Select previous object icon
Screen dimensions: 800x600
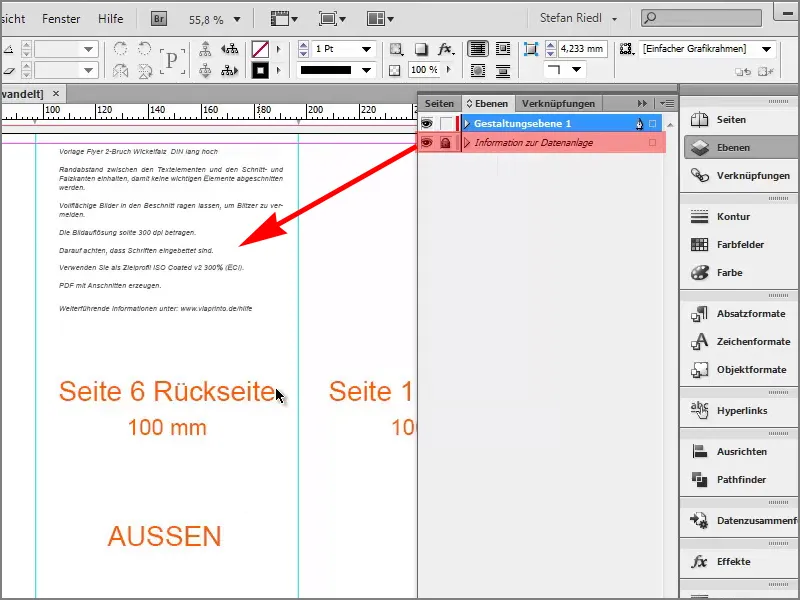coord(230,49)
